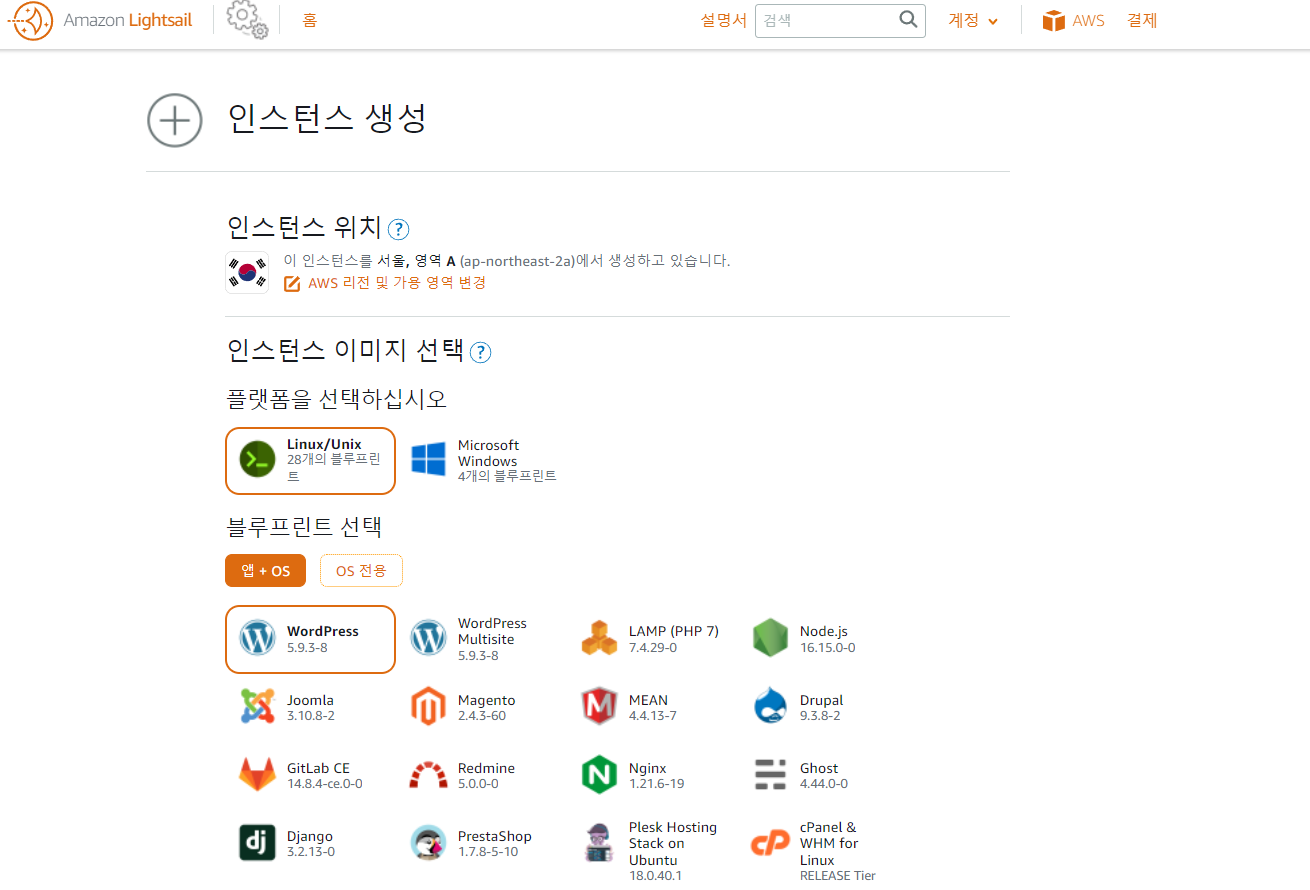Click the Nginx version text 1.21.6-19

pos(656,784)
